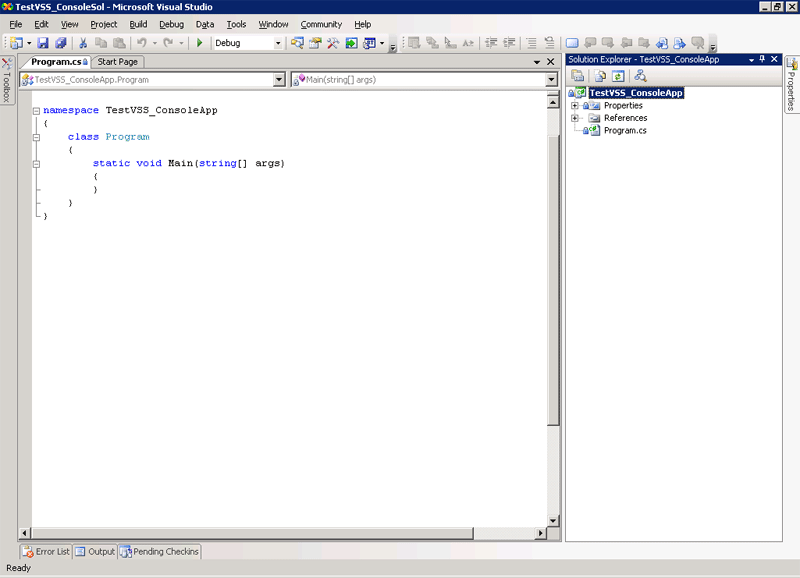
Task: Click the Save All toolbar icon
Action: click(x=61, y=43)
